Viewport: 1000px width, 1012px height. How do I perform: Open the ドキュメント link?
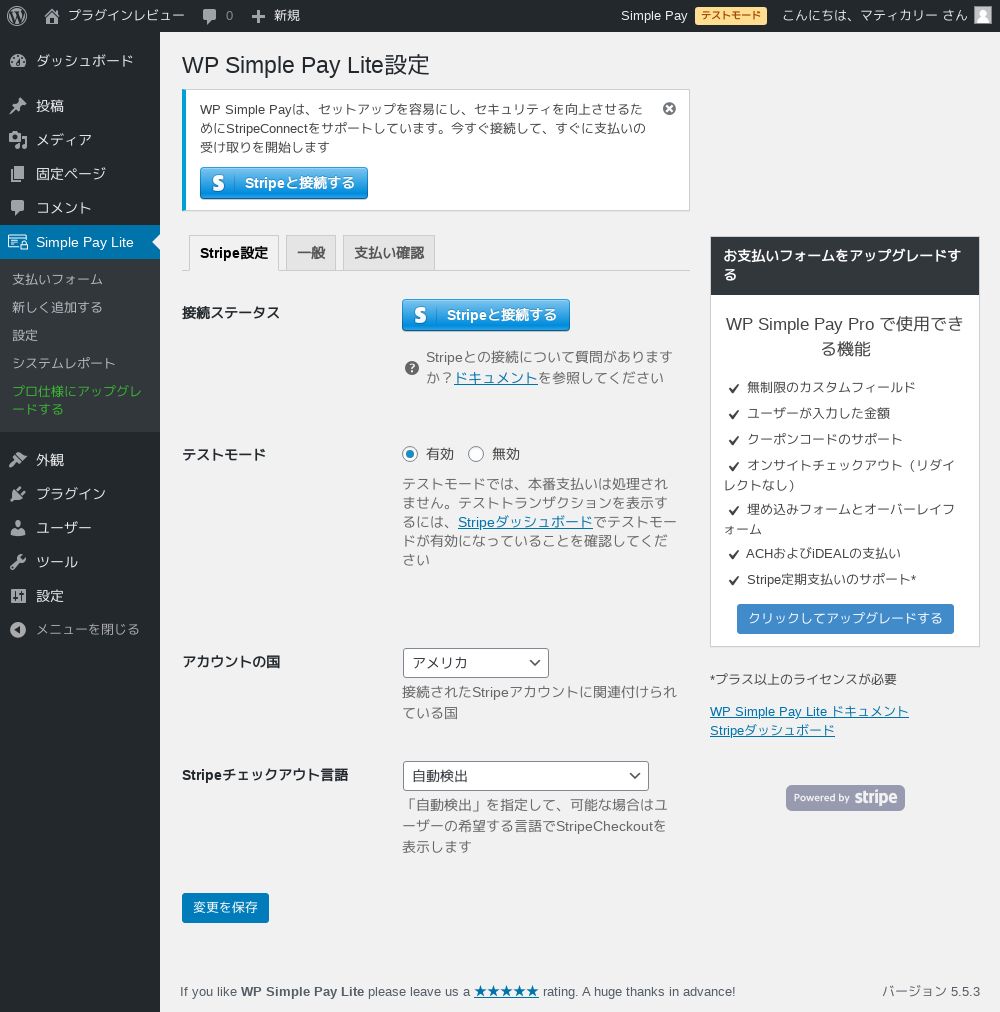click(x=496, y=378)
